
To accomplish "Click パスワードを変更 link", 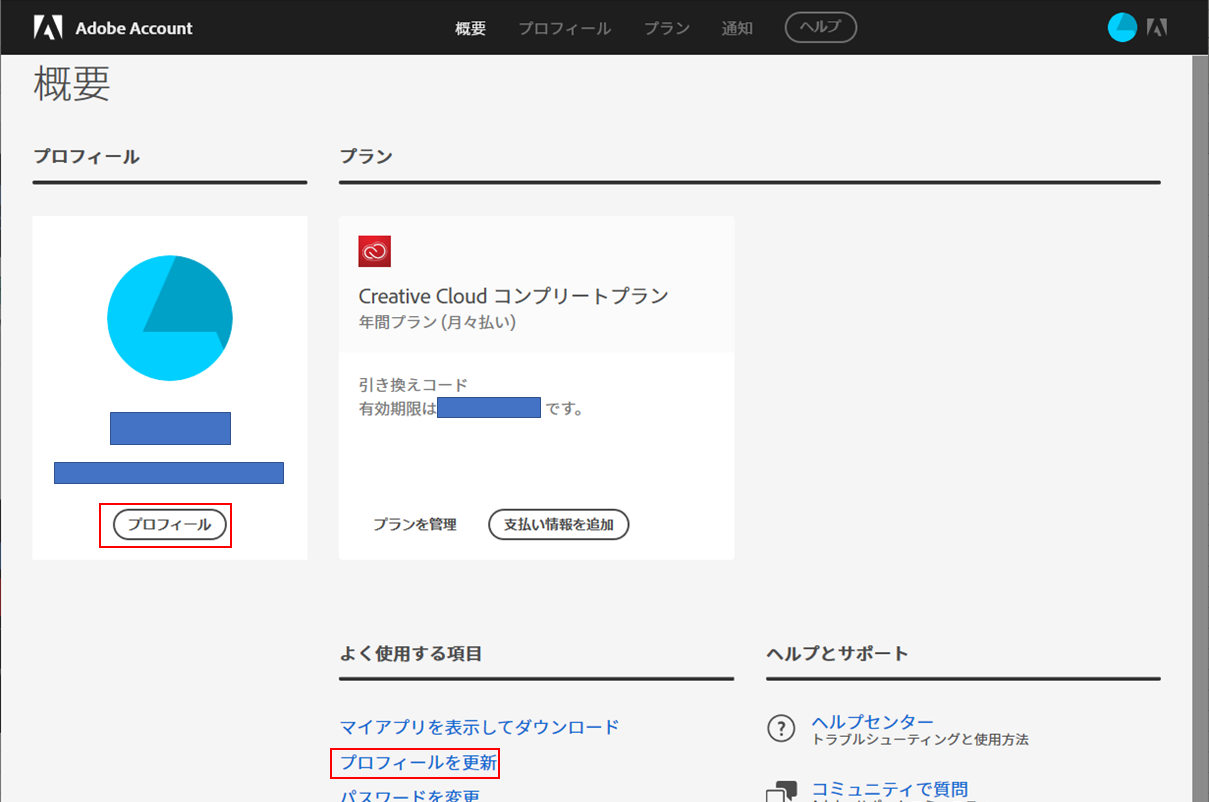I will [409, 795].
